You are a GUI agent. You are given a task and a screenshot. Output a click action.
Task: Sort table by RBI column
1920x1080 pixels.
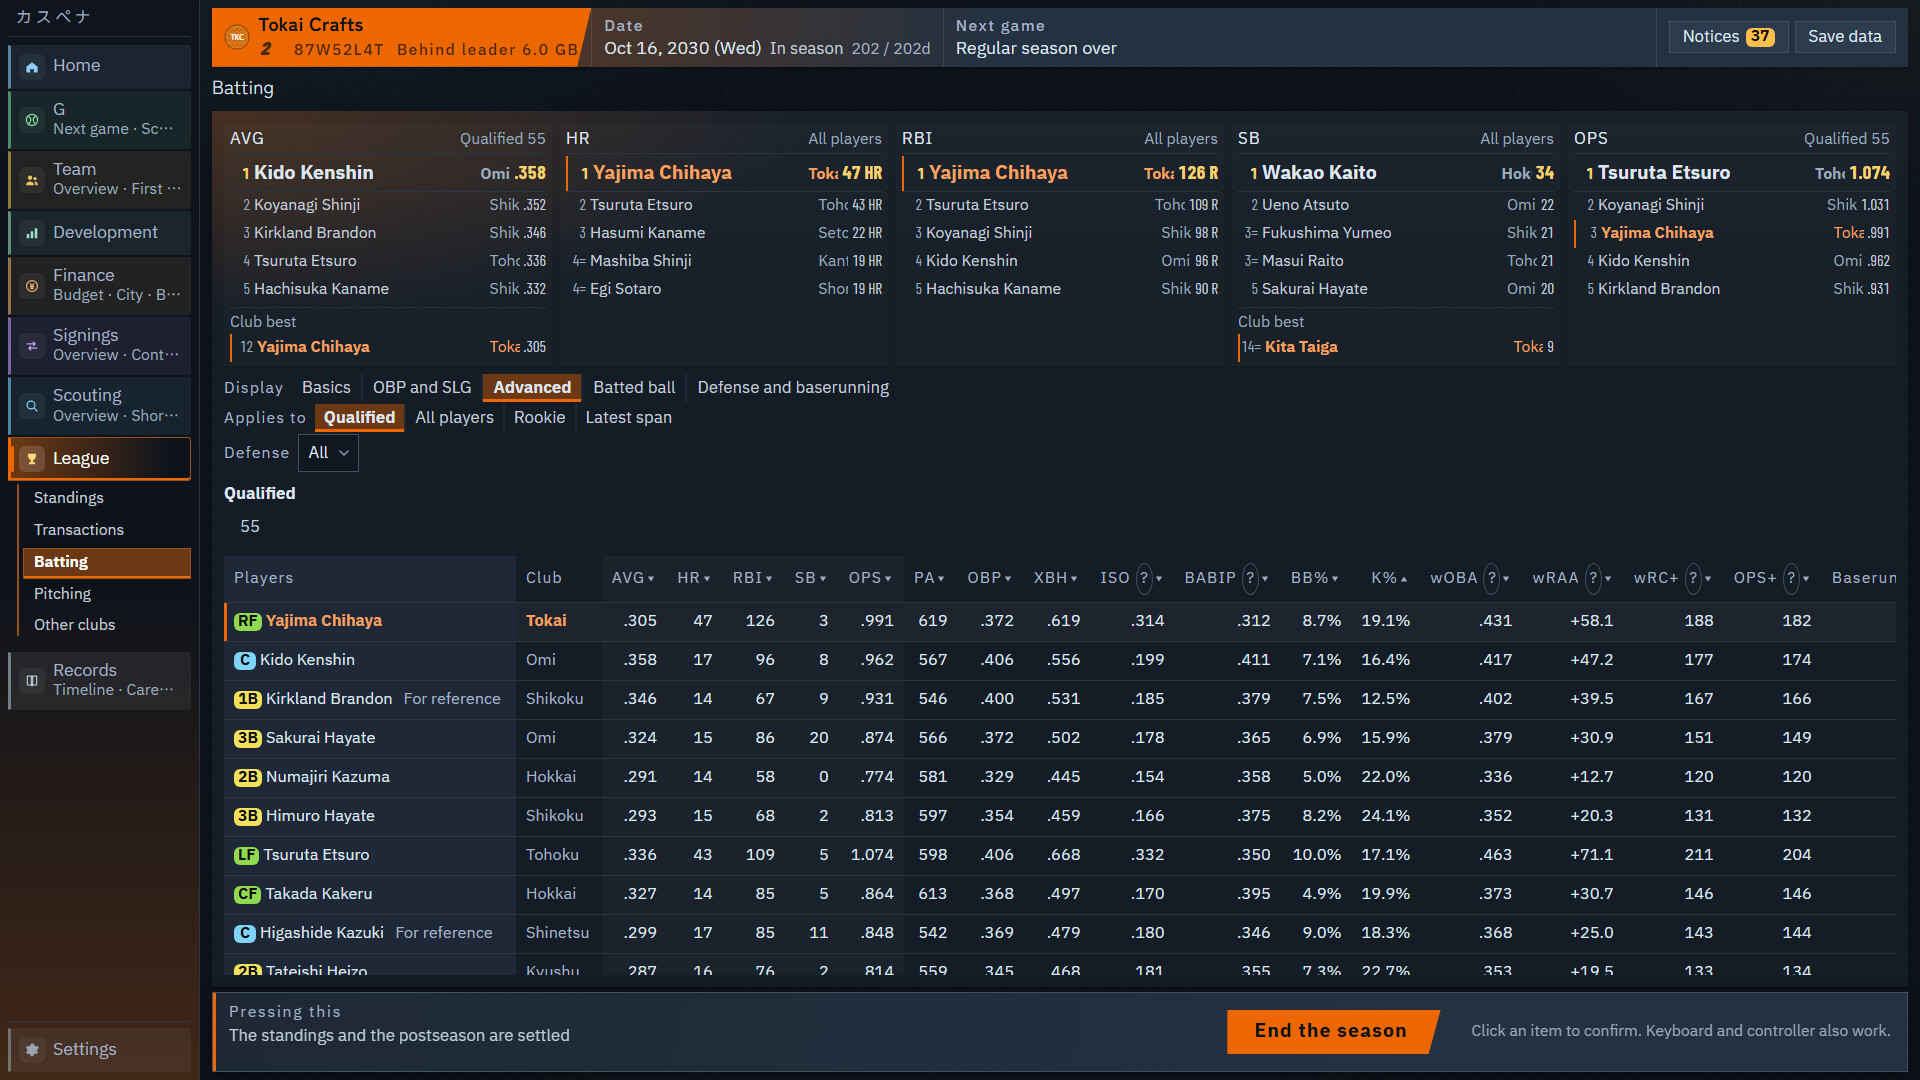[x=753, y=578]
